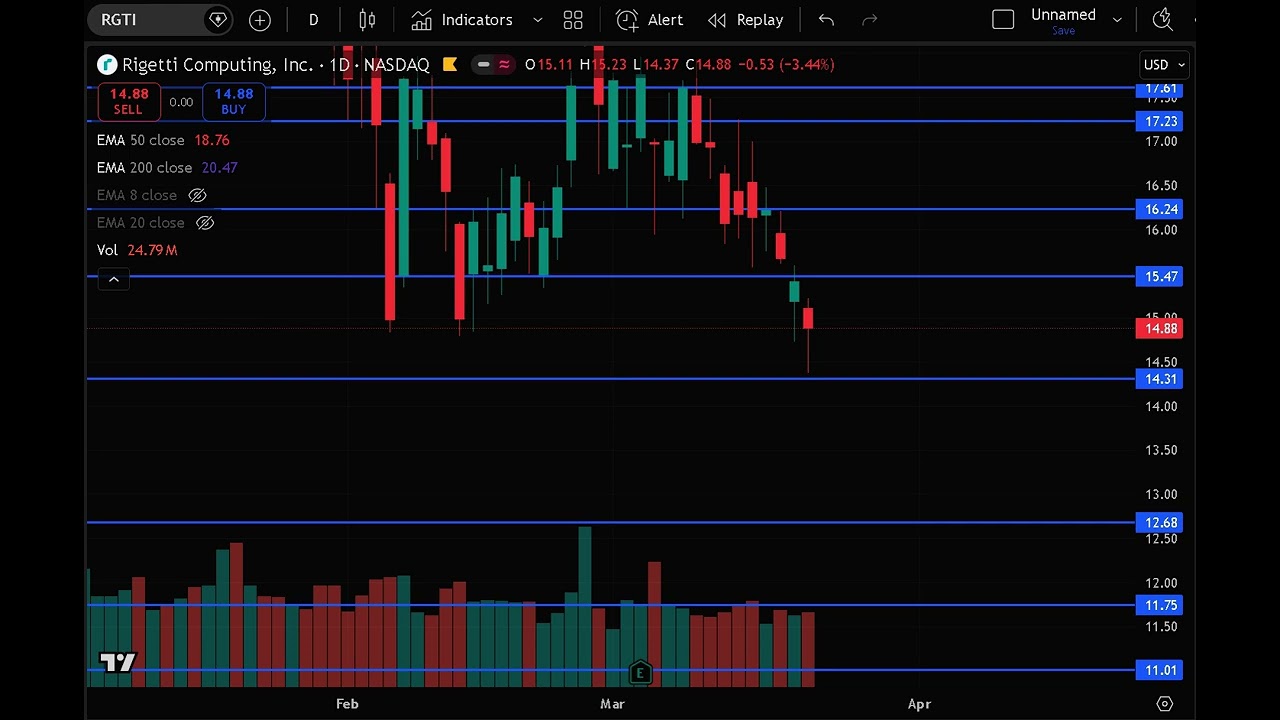
Task: Click the -0.53 (-3.44%) change value
Action: (x=786, y=65)
